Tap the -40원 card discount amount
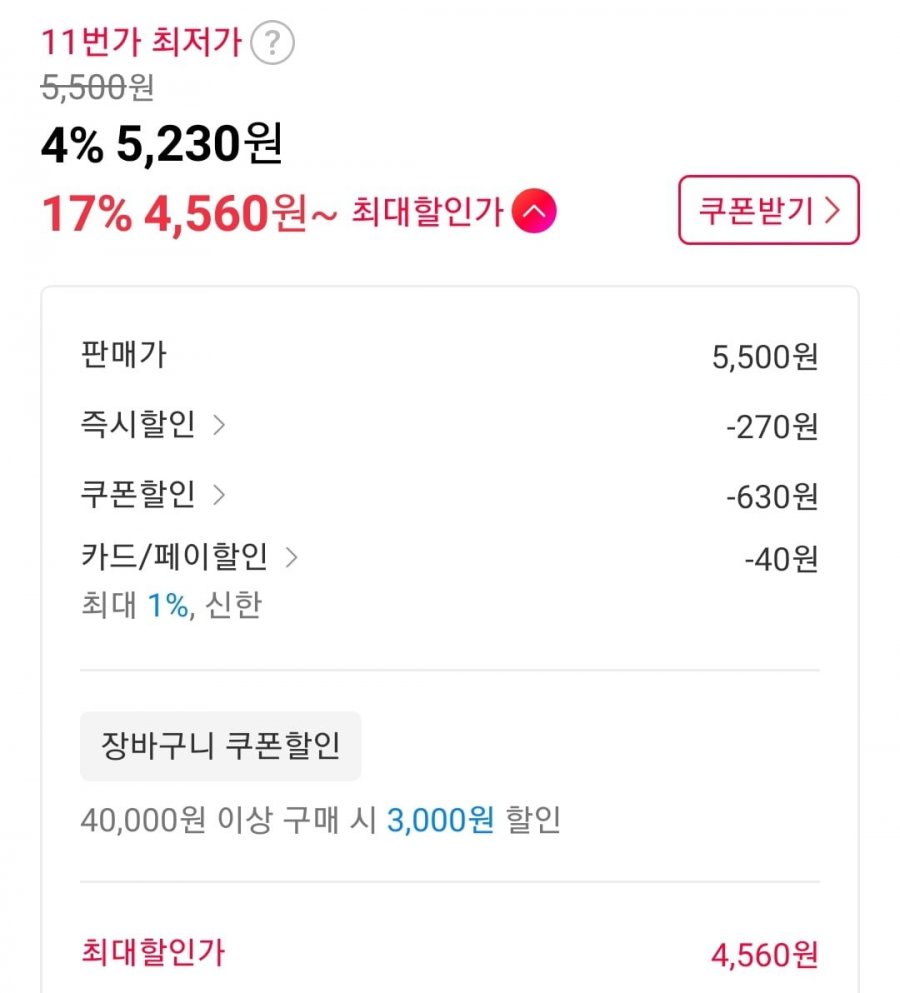The width and height of the screenshot is (900, 993). [x=781, y=559]
